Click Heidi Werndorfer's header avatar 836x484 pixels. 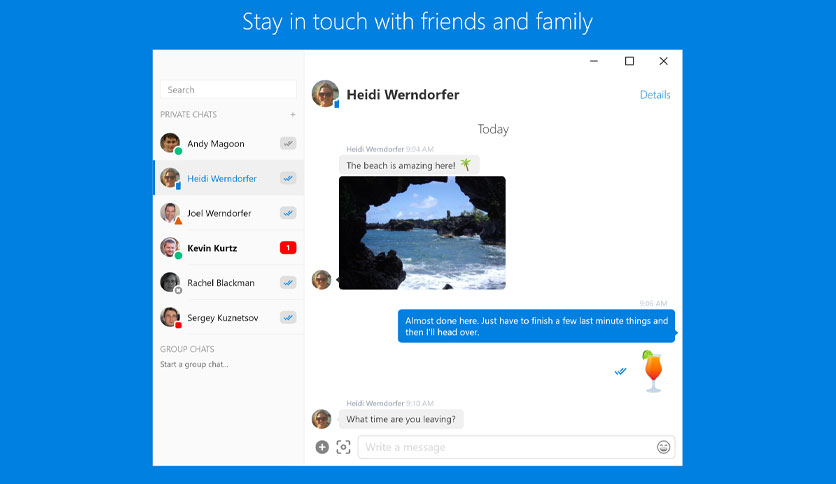pos(325,94)
